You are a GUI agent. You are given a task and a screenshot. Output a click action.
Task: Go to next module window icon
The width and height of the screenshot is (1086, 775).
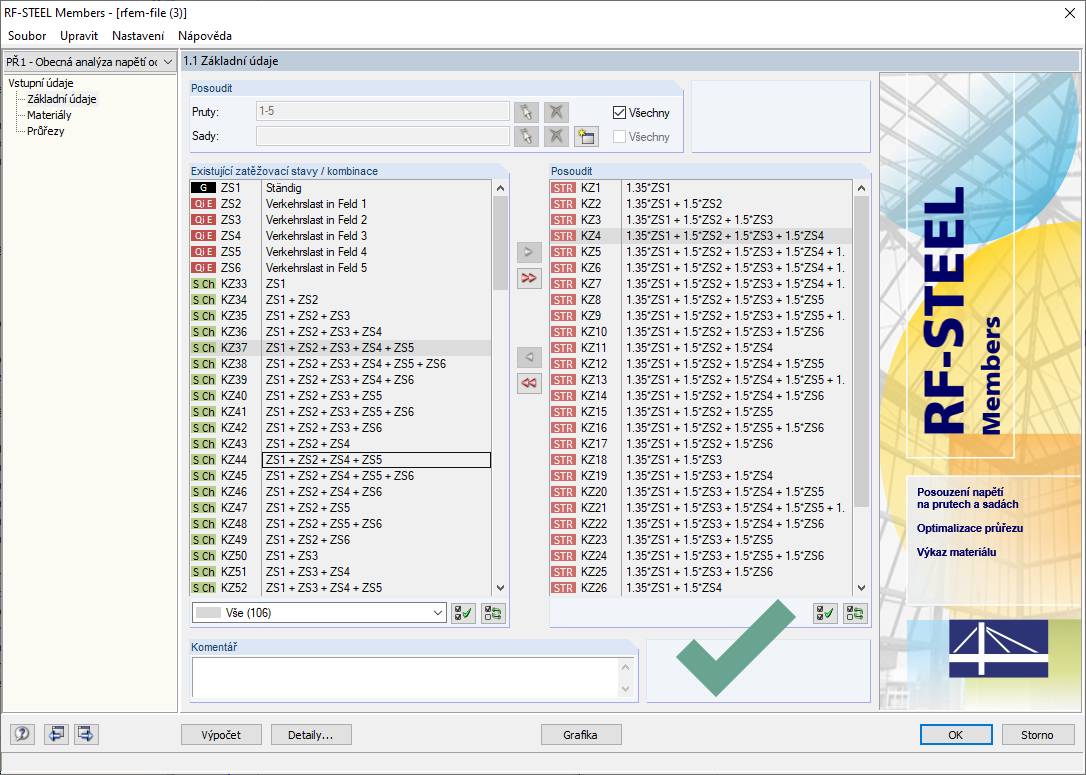click(87, 734)
